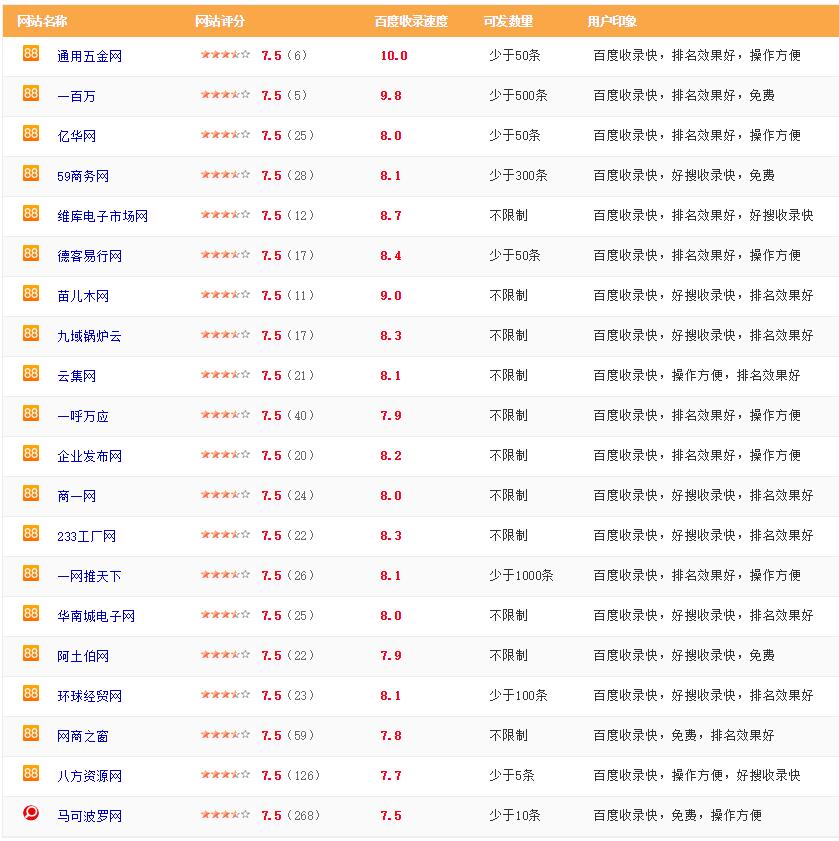Click the 88 icon beside 九域锅炉云
The width and height of the screenshot is (839, 841).
pos(31,334)
